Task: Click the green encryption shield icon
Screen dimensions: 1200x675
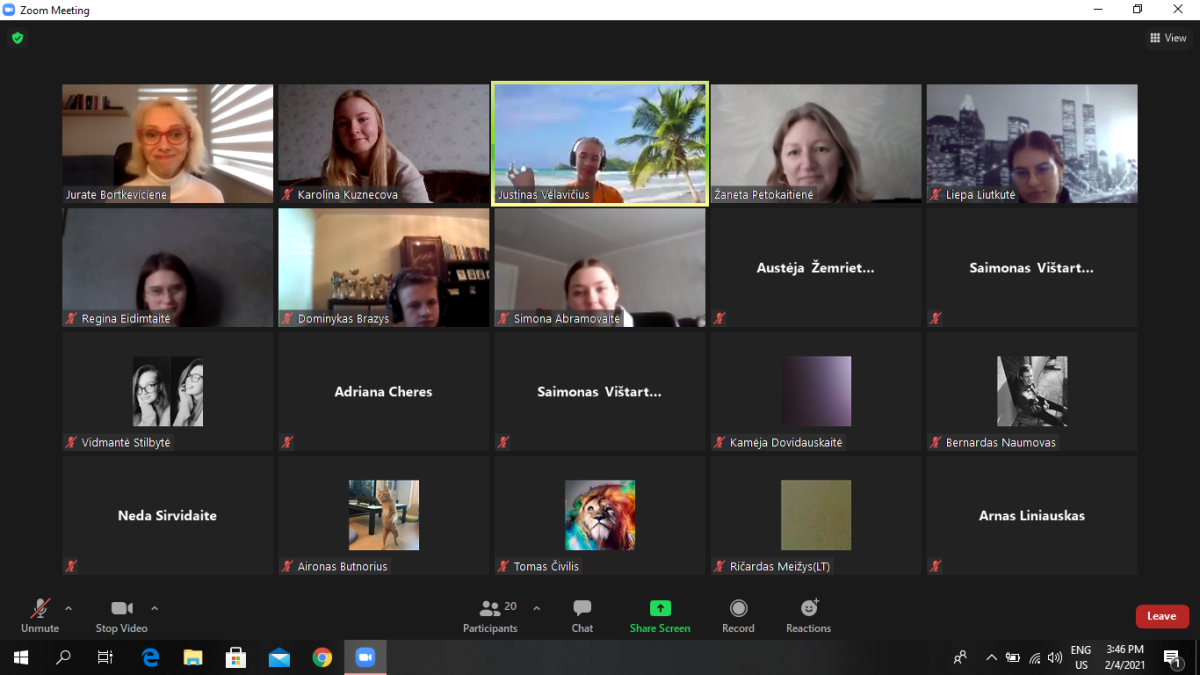Action: pos(17,38)
